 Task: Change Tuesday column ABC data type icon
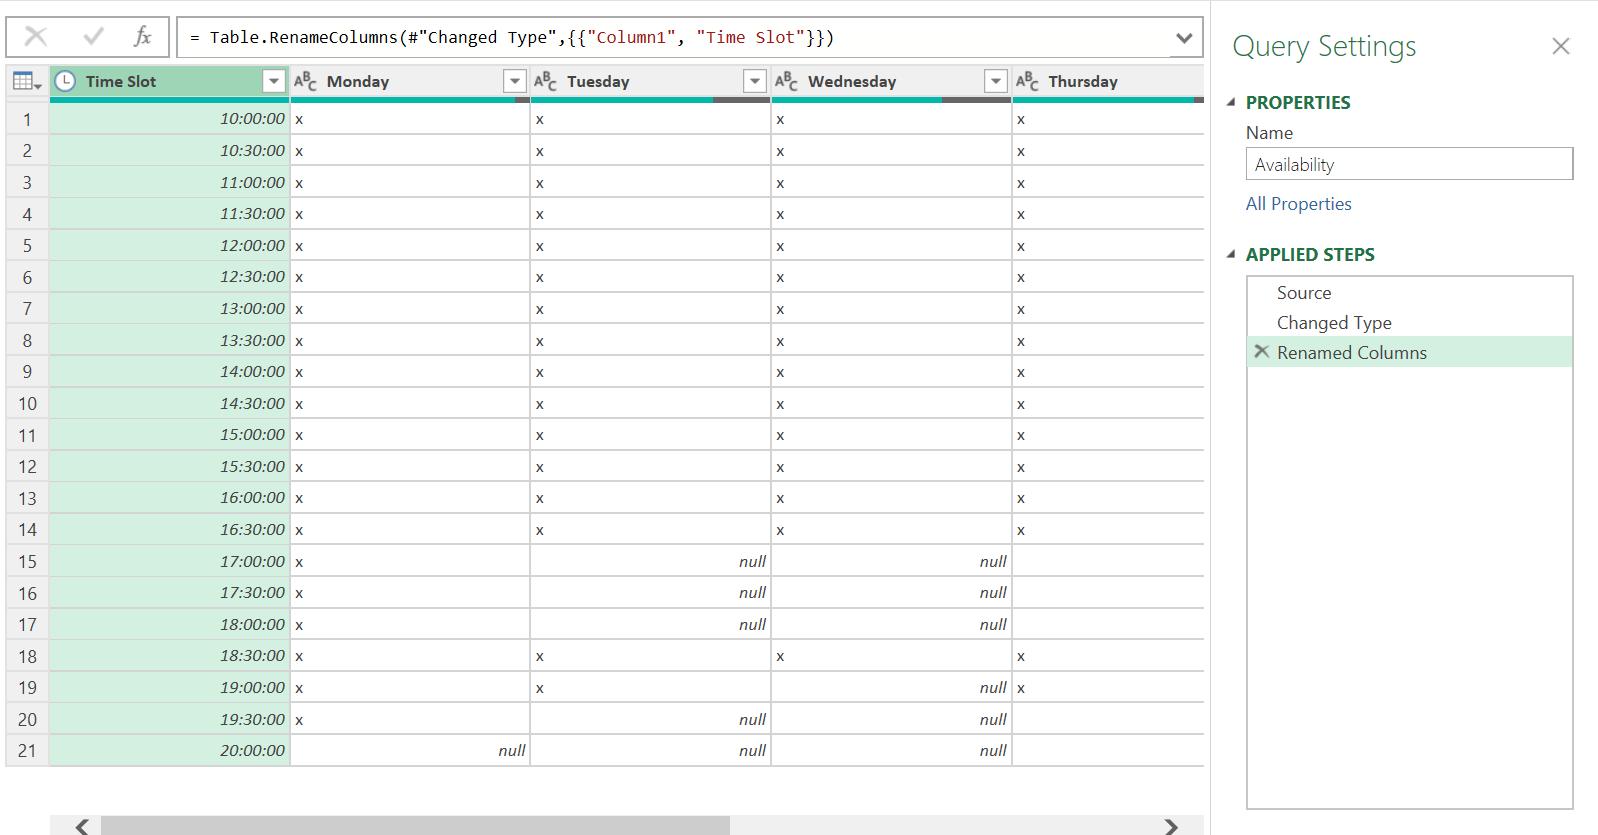point(545,81)
